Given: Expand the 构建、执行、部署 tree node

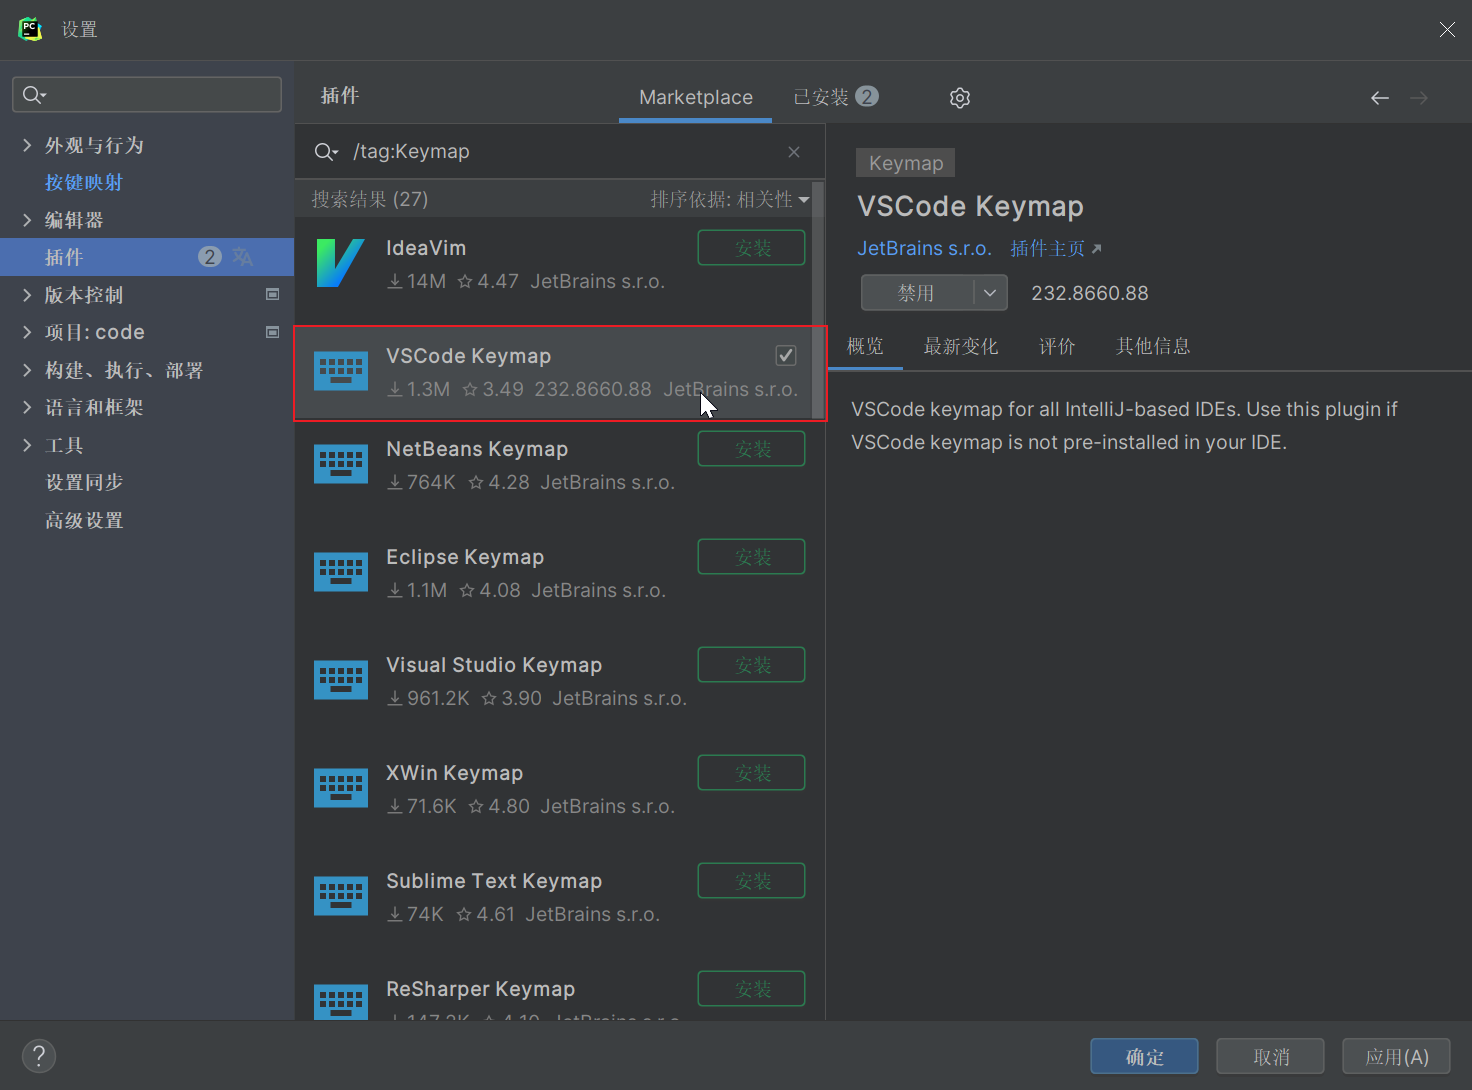Looking at the screenshot, I should click(27, 370).
